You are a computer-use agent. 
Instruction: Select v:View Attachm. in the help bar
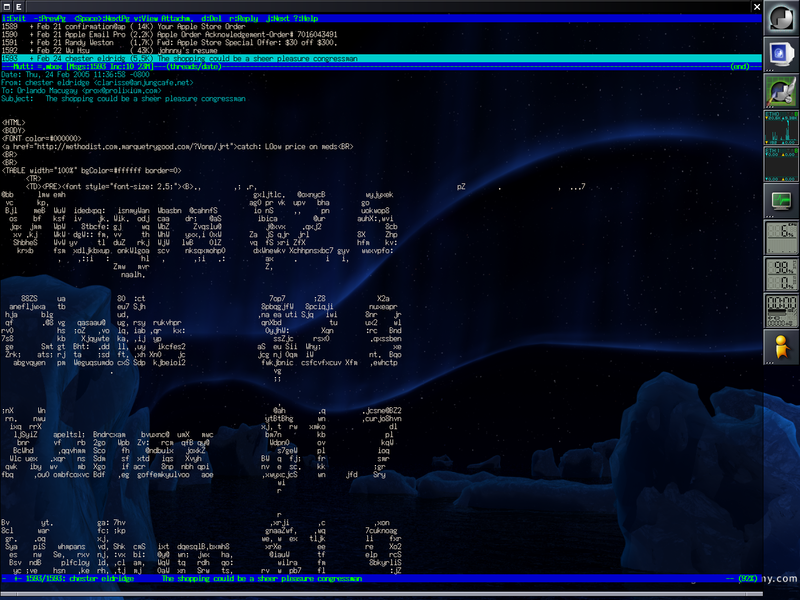coord(163,18)
